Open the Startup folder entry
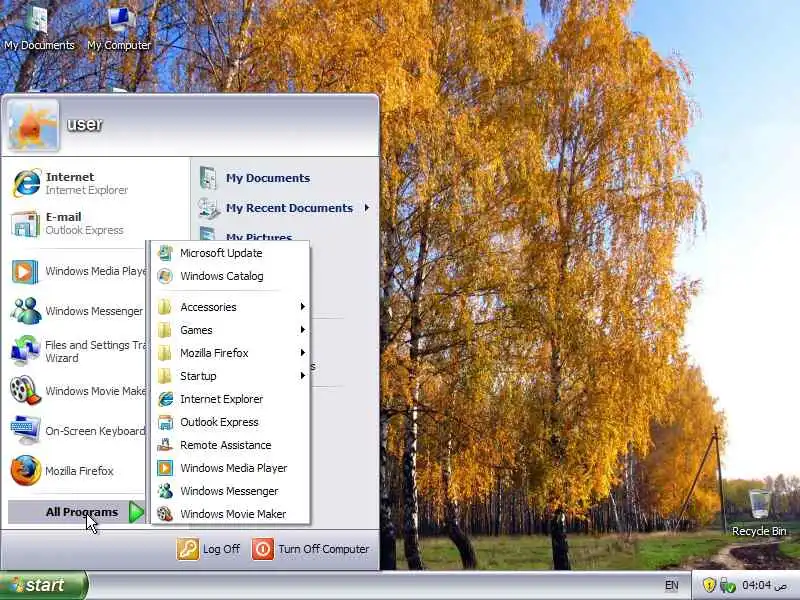This screenshot has height=600, width=800. point(231,376)
